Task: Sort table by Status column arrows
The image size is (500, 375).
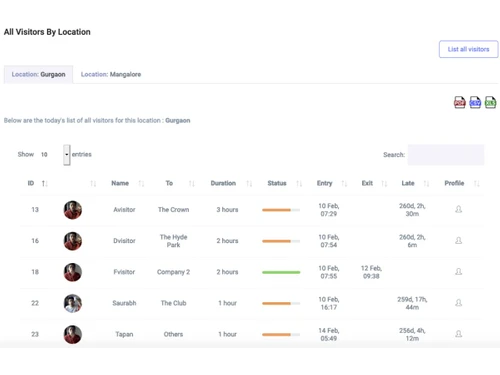Action: click(299, 183)
